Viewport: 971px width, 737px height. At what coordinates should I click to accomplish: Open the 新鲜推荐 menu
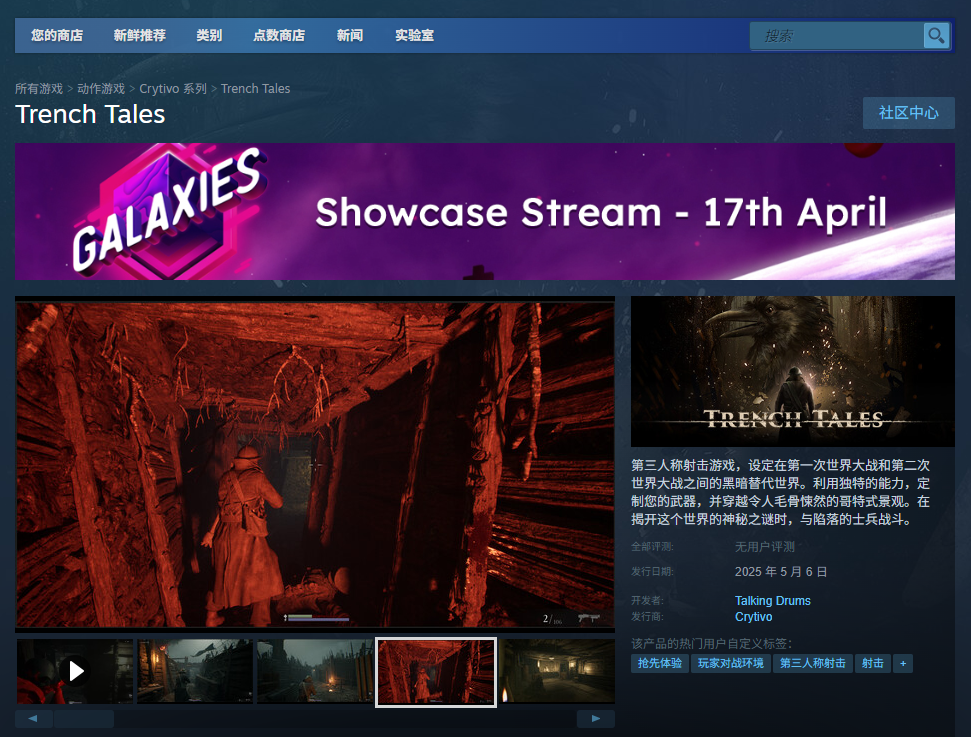140,36
